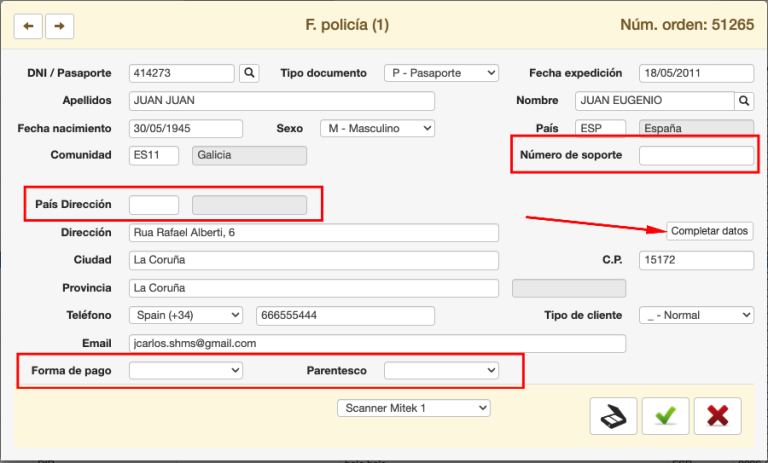Click the Email input field
The width and height of the screenshot is (768, 463).
[x=378, y=343]
